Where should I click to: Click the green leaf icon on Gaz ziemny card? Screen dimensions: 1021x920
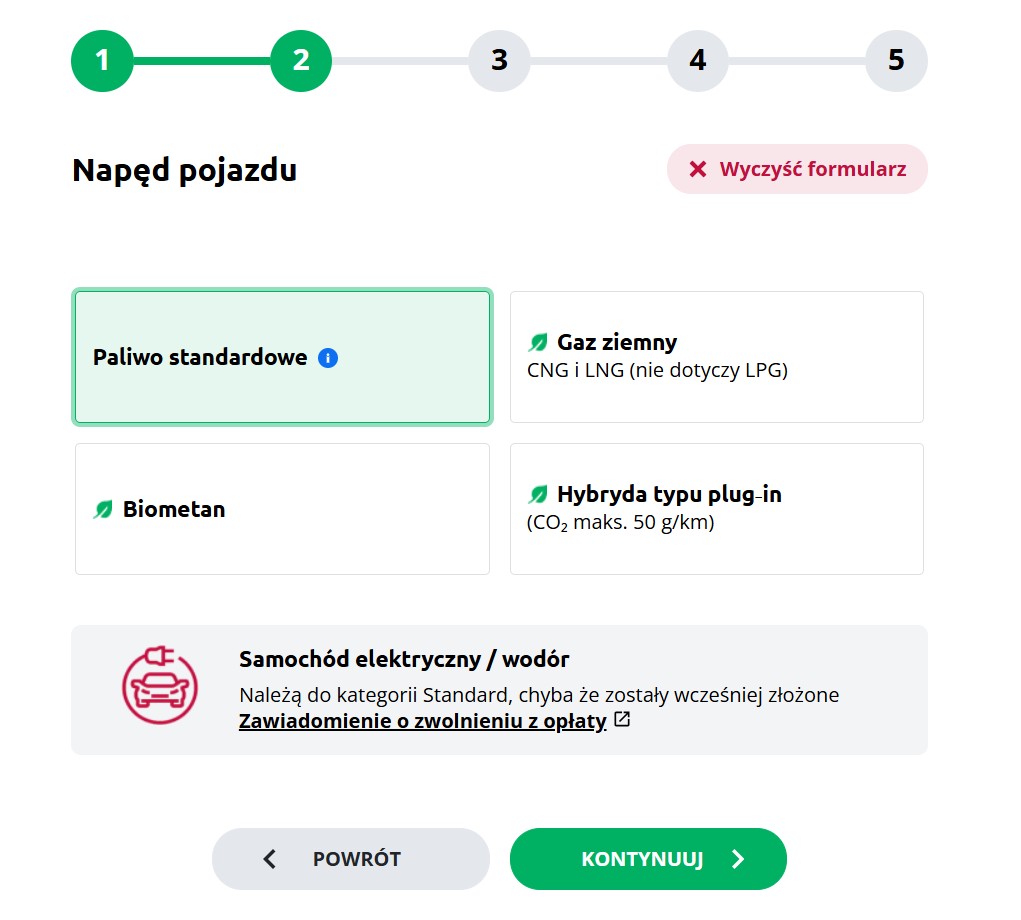(x=536, y=341)
